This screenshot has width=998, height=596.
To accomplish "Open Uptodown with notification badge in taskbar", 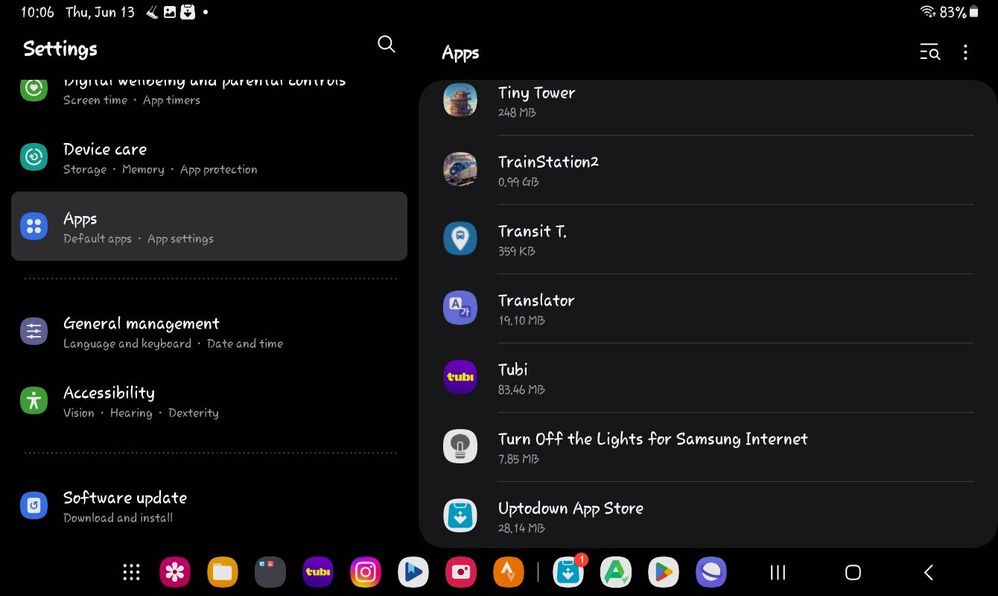I will tap(568, 572).
